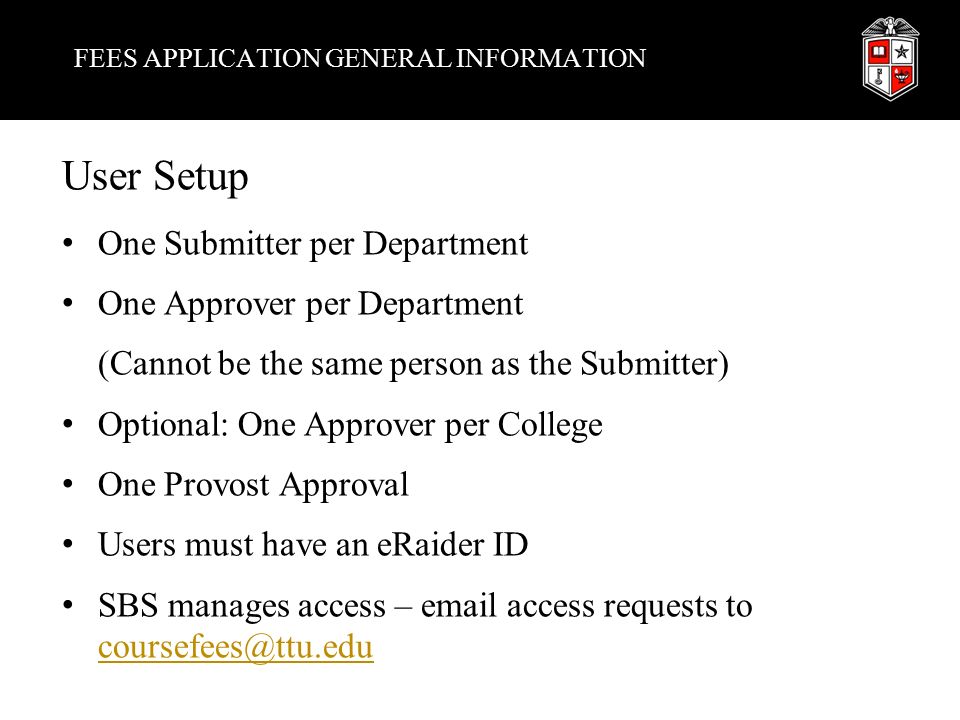Click the 'Cannot be the same person' note
Viewport: 960px width, 720px height.
(413, 364)
